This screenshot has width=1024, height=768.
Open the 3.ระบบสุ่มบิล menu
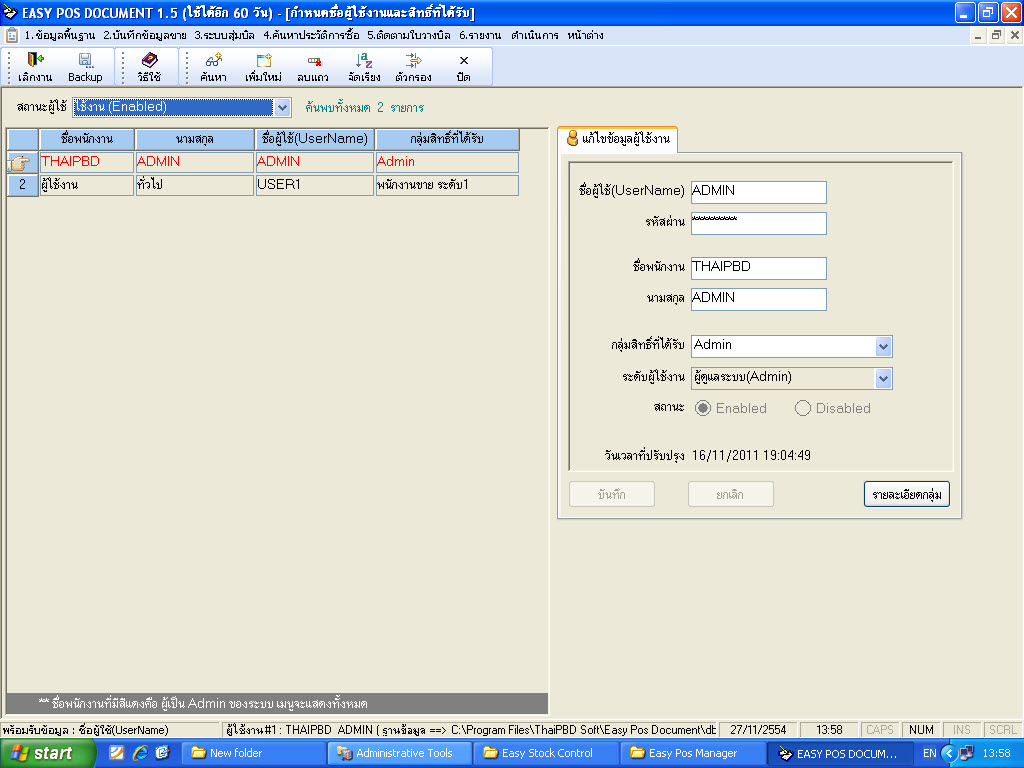tap(224, 35)
